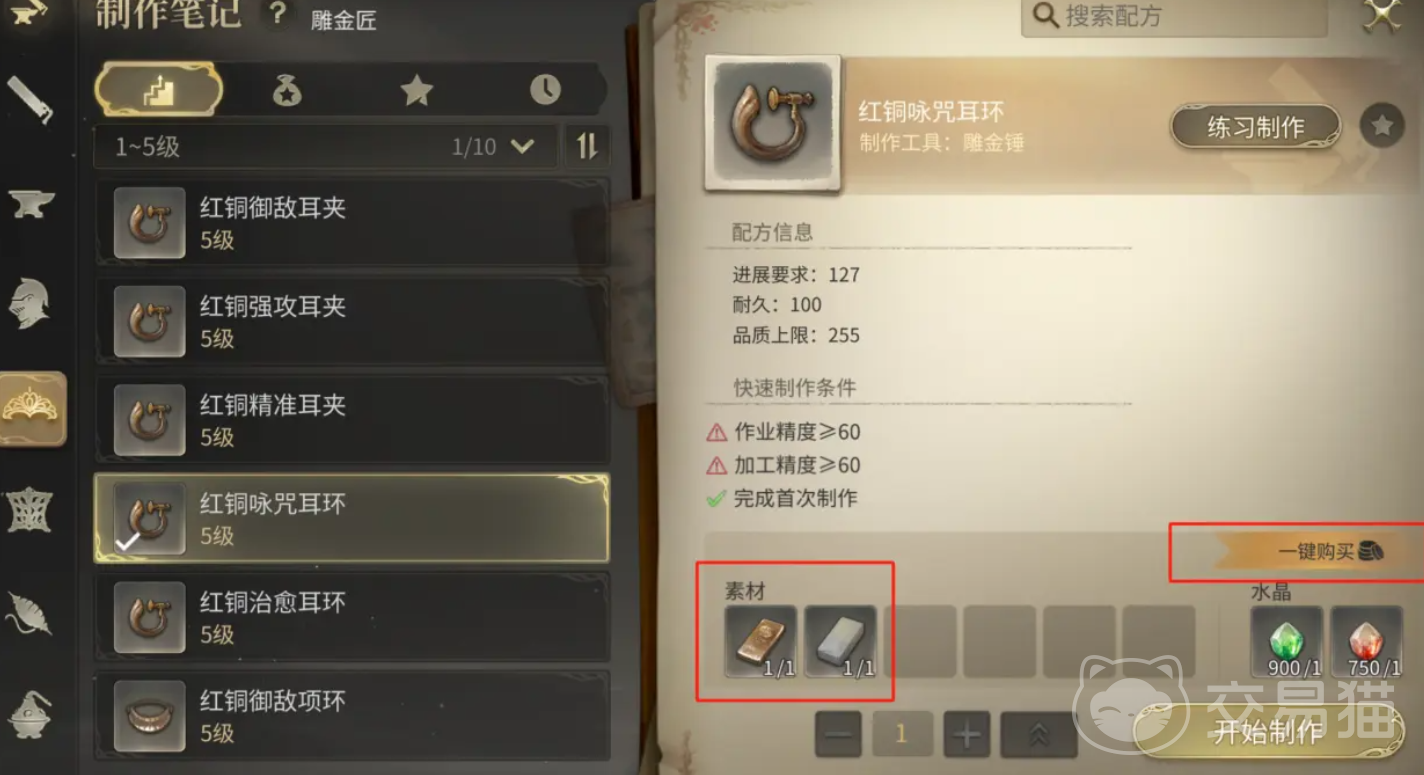Click the maximize quantity double-arrow button
This screenshot has width=1424, height=775.
pos(1038,735)
